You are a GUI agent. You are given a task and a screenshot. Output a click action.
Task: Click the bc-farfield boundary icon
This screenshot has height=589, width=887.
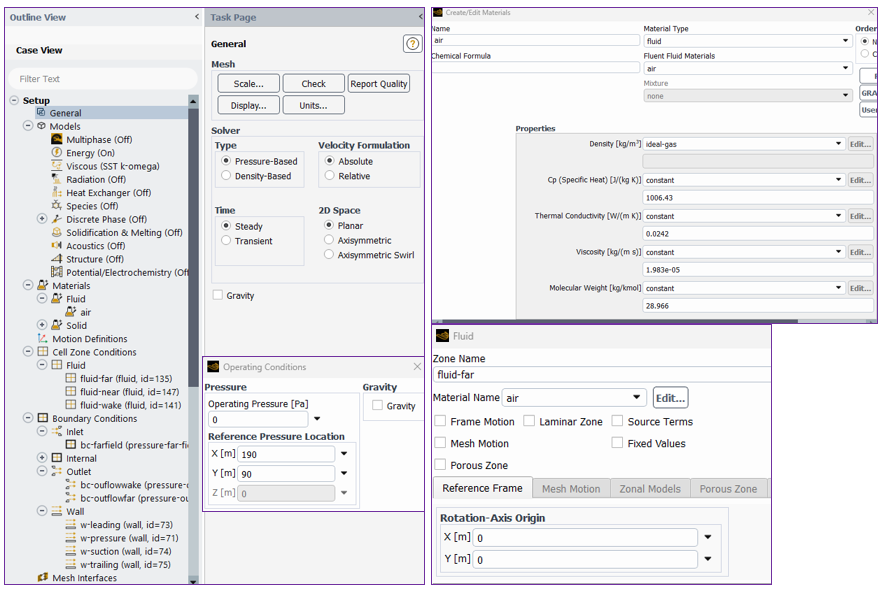[71, 444]
